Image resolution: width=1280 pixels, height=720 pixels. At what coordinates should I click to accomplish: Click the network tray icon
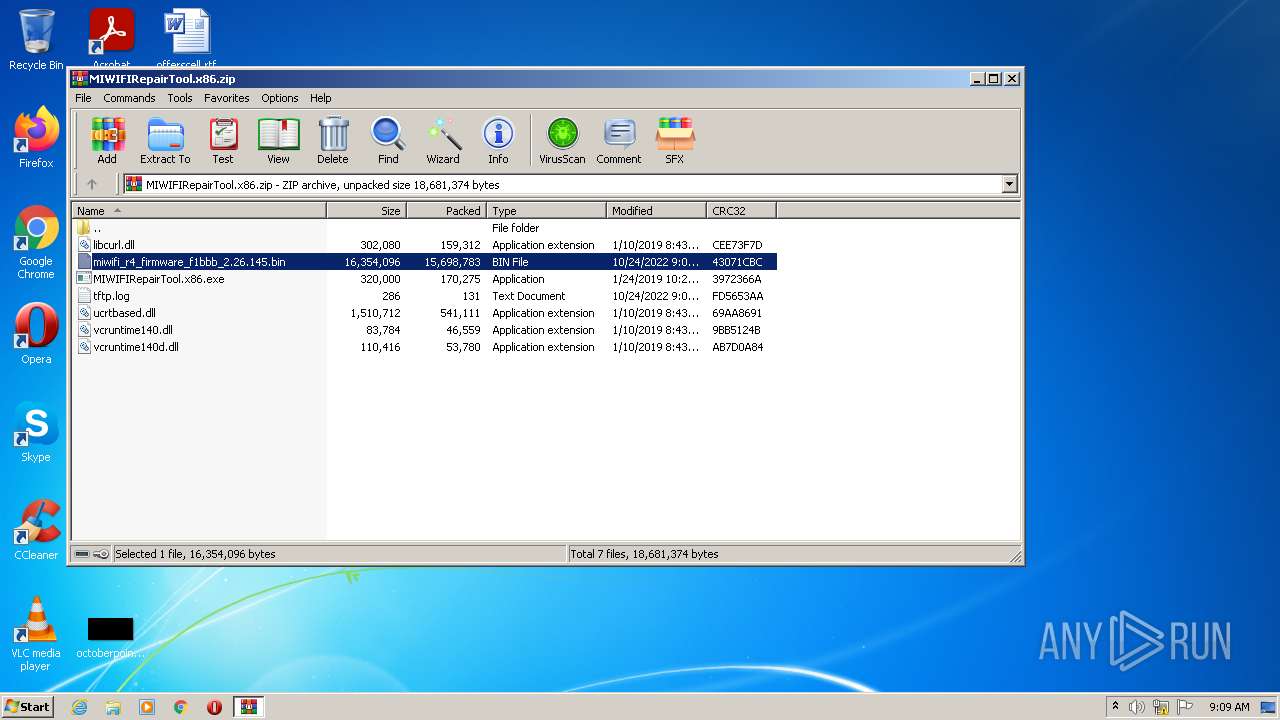coord(1161,707)
